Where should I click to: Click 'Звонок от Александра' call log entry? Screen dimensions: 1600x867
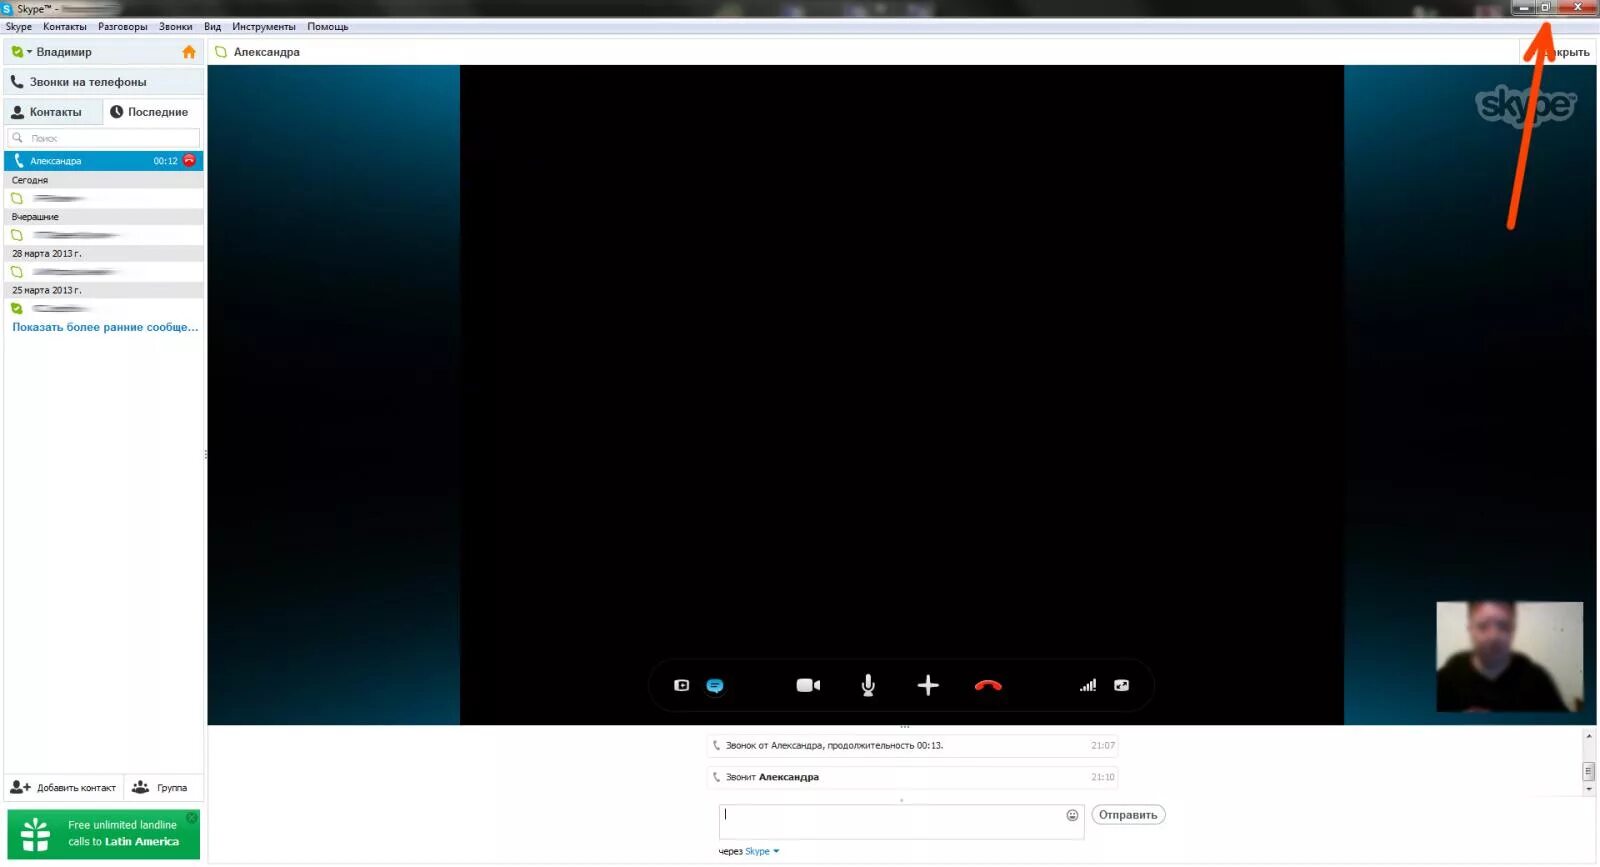[x=912, y=746]
